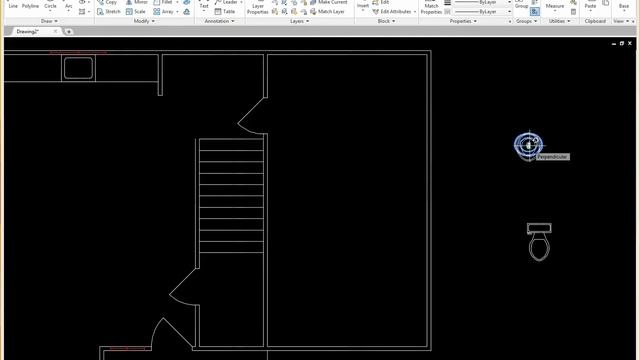The width and height of the screenshot is (640, 360).
Task: Select the kitchen sink rectangle in floor plan
Action: (x=78, y=68)
